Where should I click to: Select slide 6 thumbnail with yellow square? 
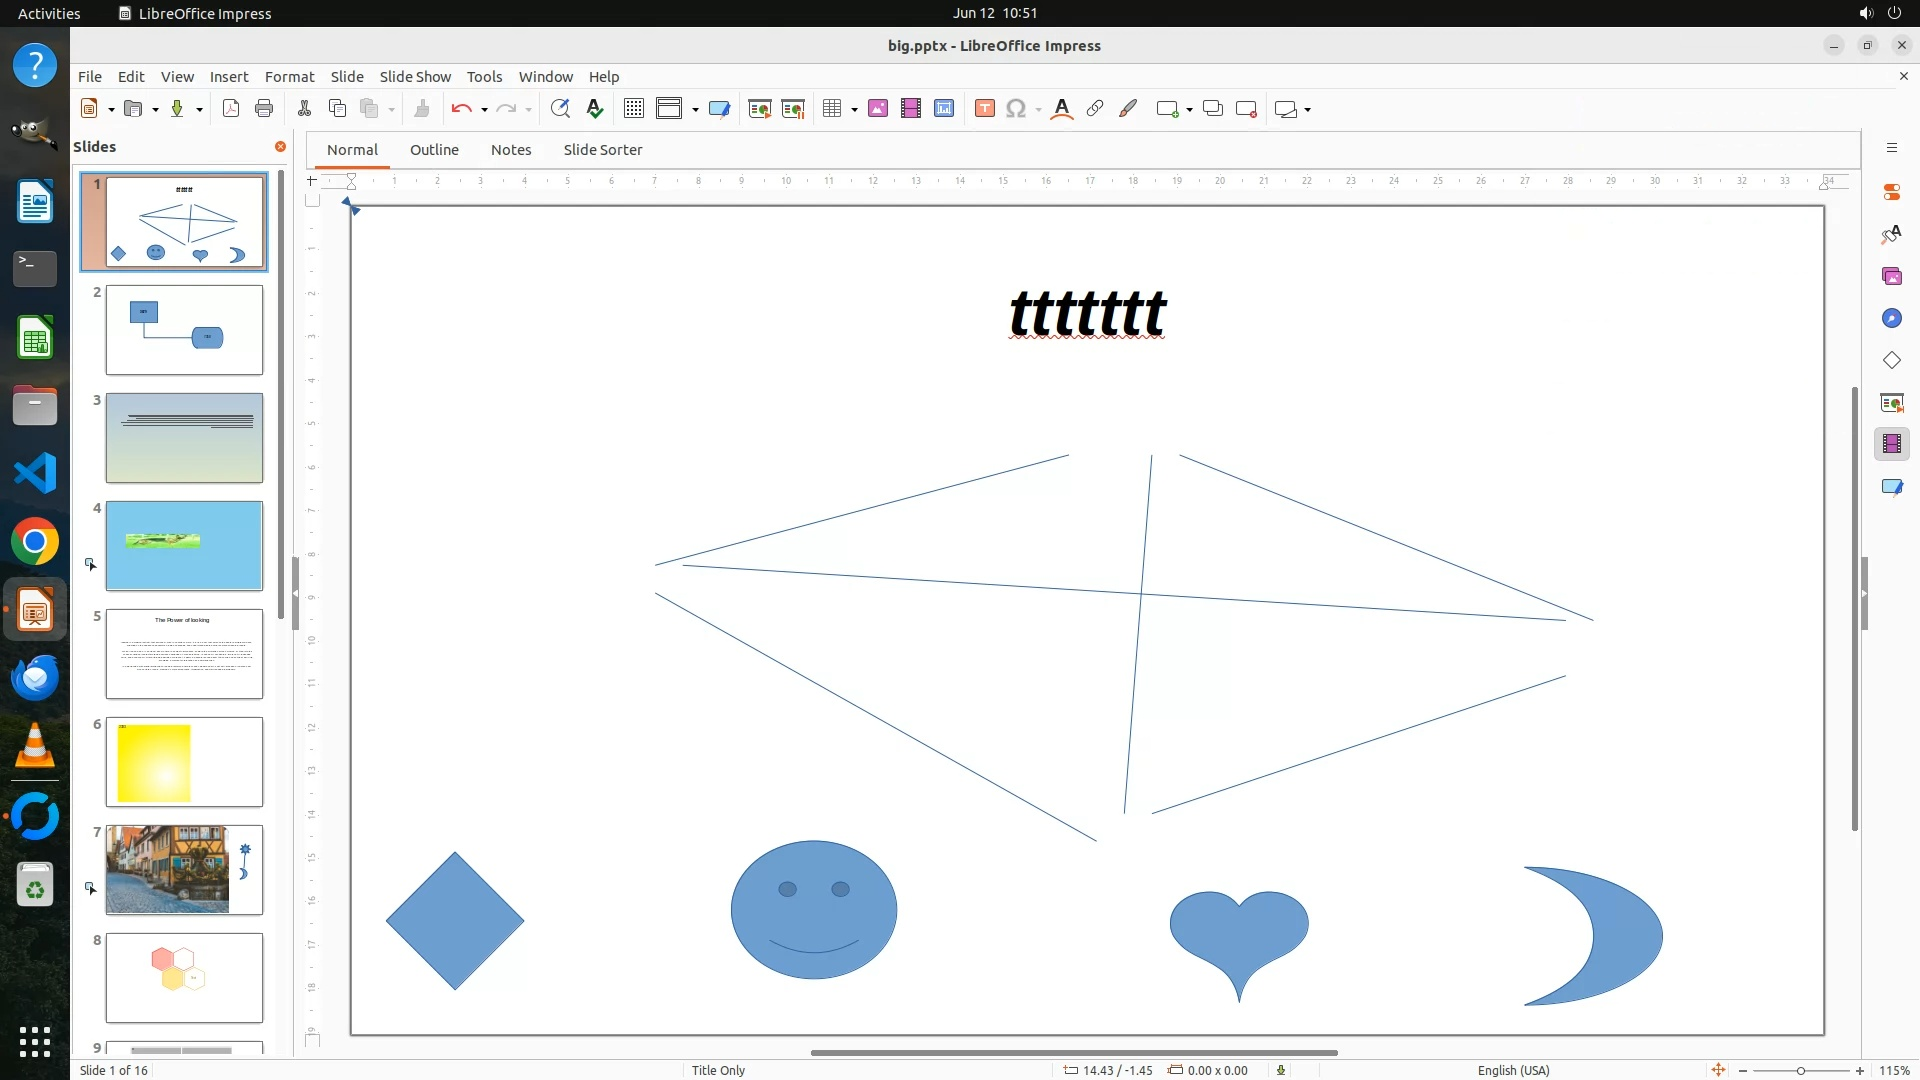[184, 762]
